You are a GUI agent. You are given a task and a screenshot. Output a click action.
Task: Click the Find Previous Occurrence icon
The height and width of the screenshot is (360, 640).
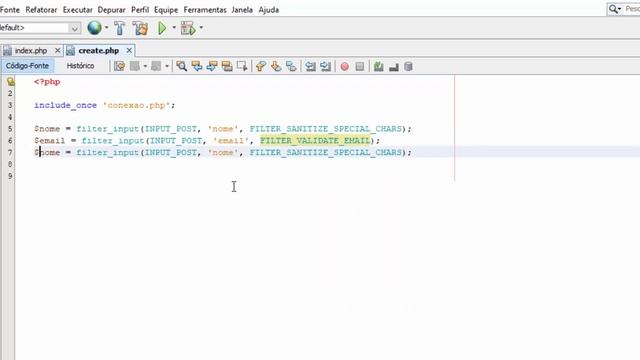pyautogui.click(x=197, y=66)
